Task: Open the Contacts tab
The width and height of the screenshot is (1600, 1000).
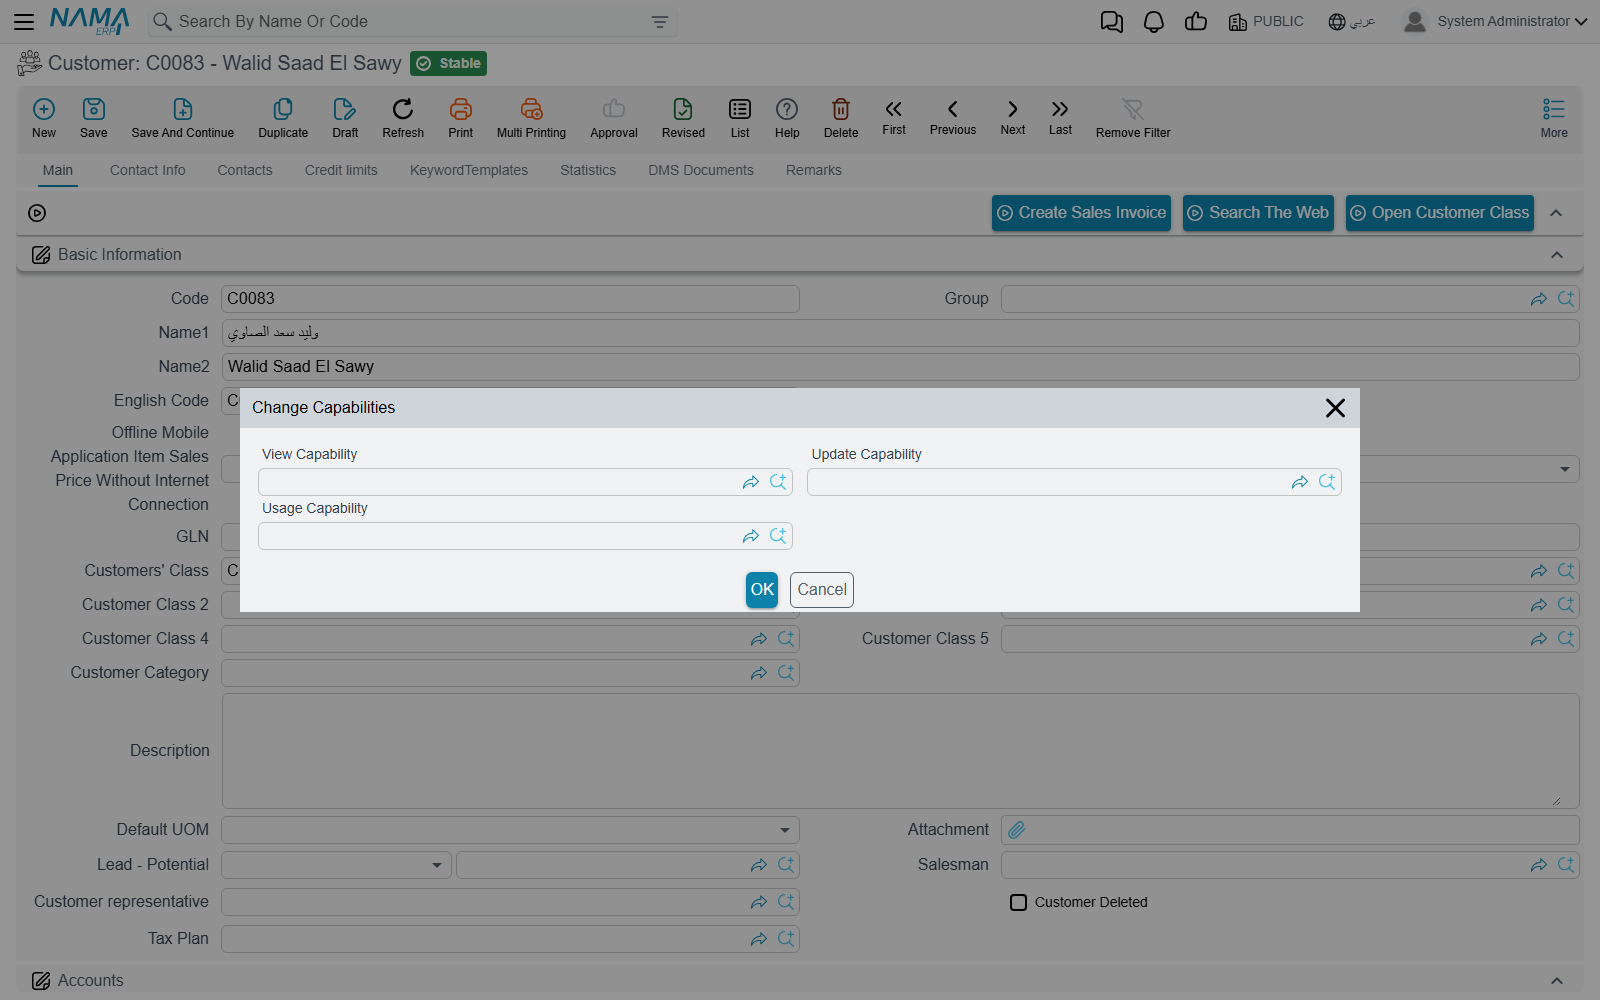Action: [x=245, y=170]
